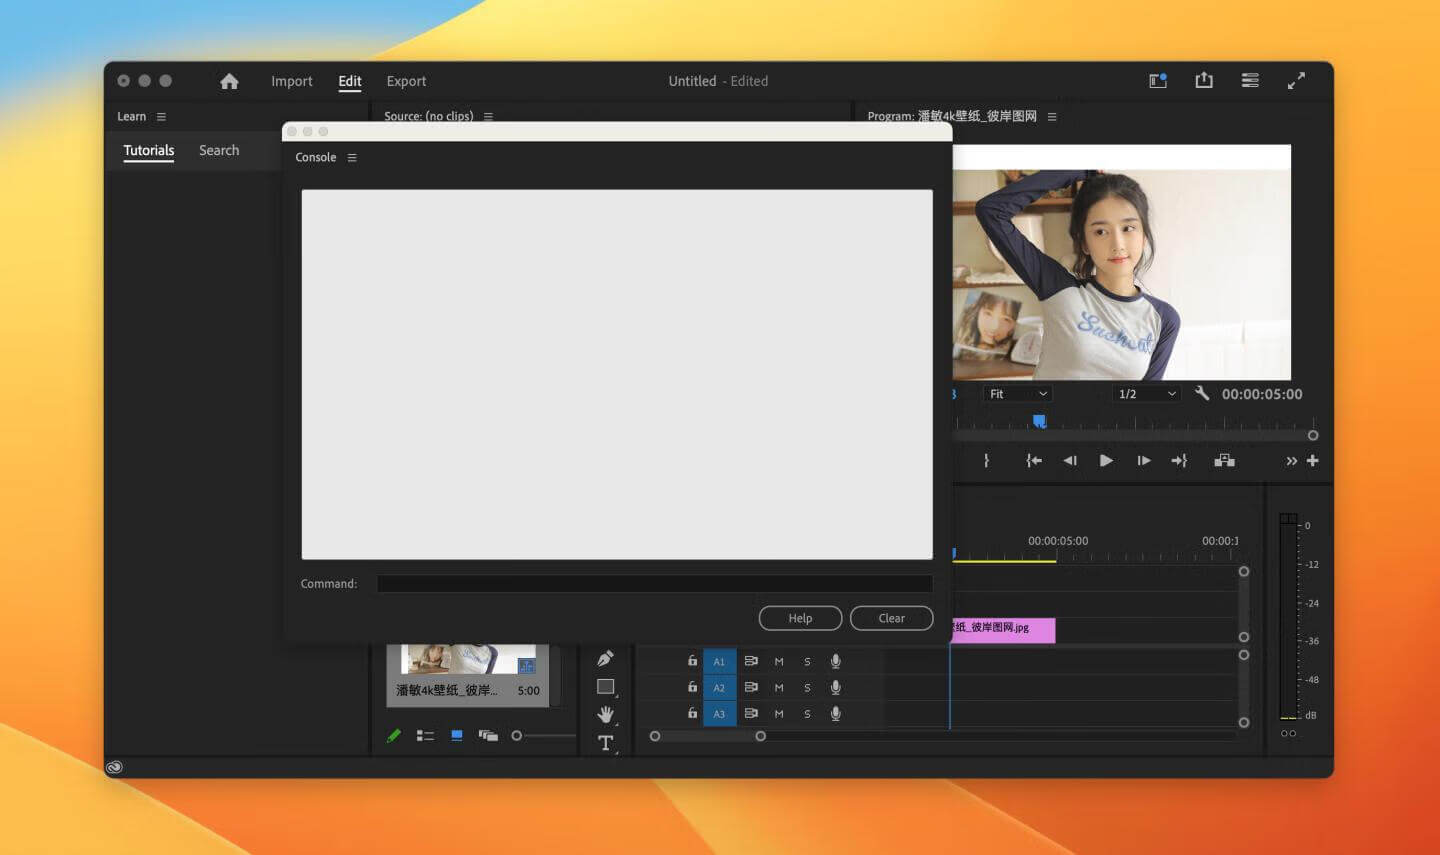Viewport: 1440px width, 855px height.
Task: Open the Fit zoom level dropdown
Action: coord(1017,394)
